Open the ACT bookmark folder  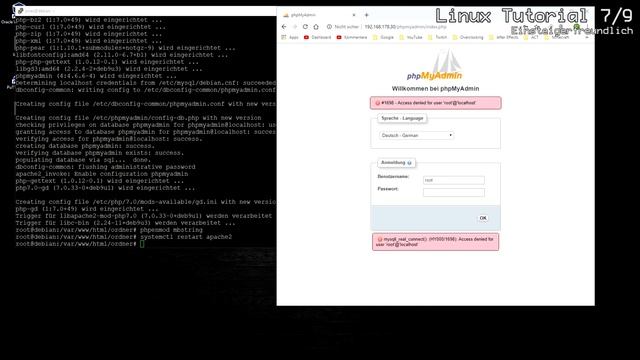coord(531,37)
